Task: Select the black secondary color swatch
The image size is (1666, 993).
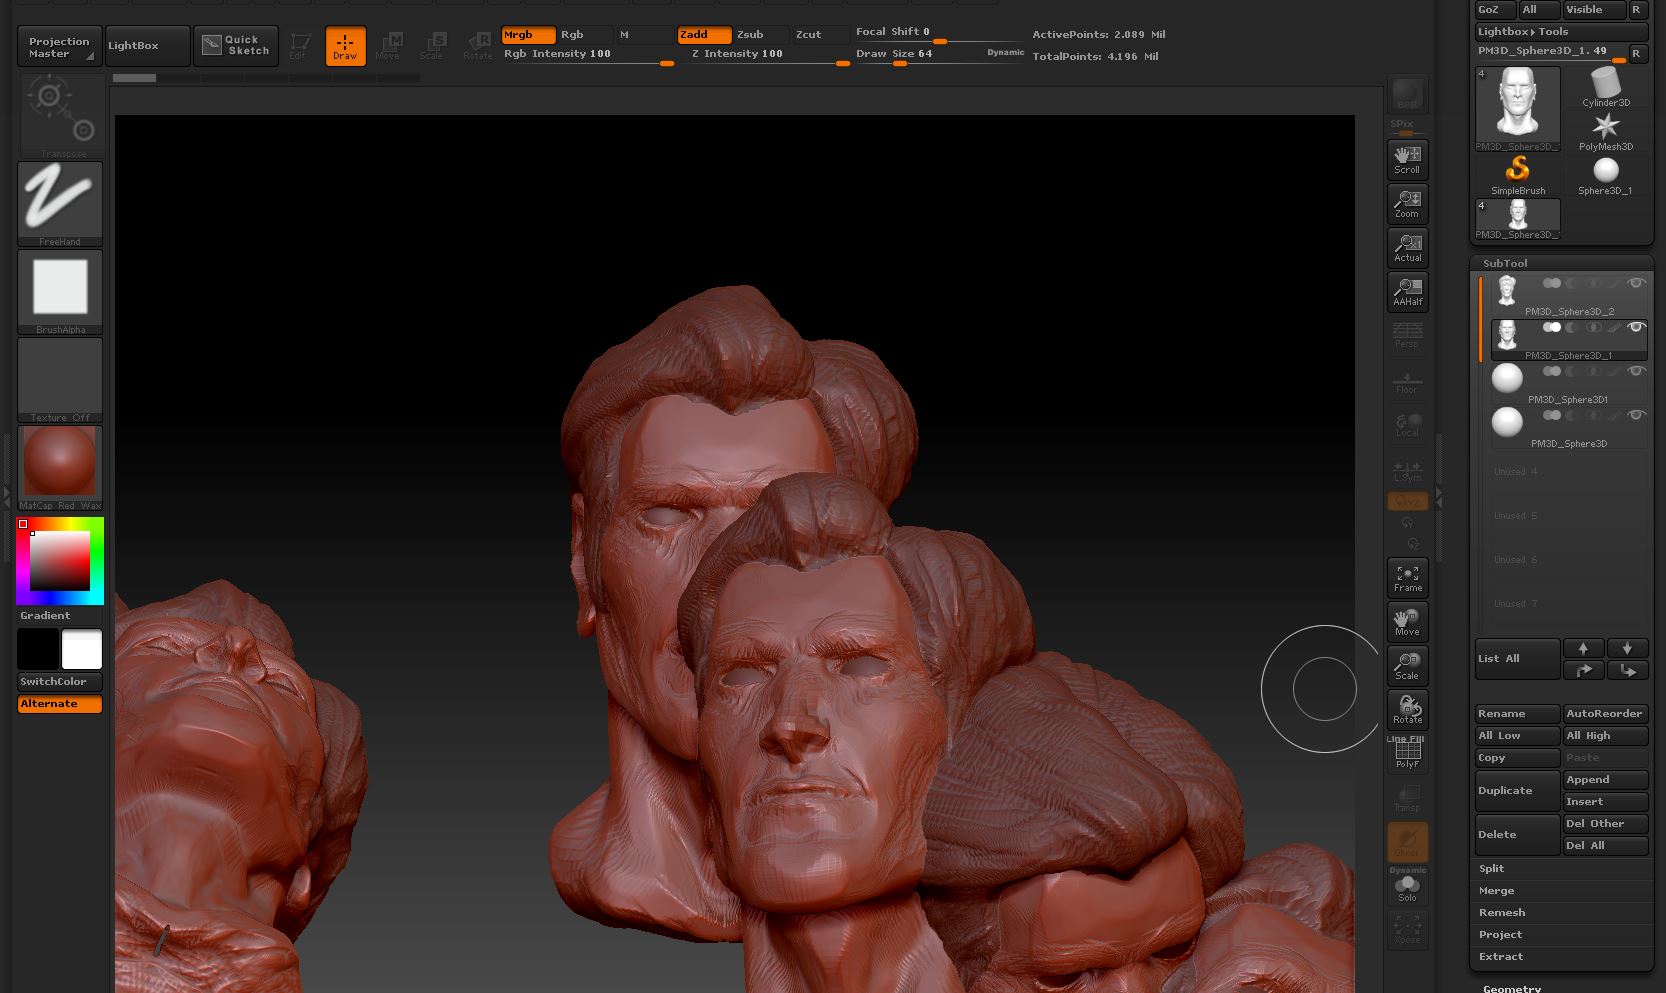Action: (38, 649)
